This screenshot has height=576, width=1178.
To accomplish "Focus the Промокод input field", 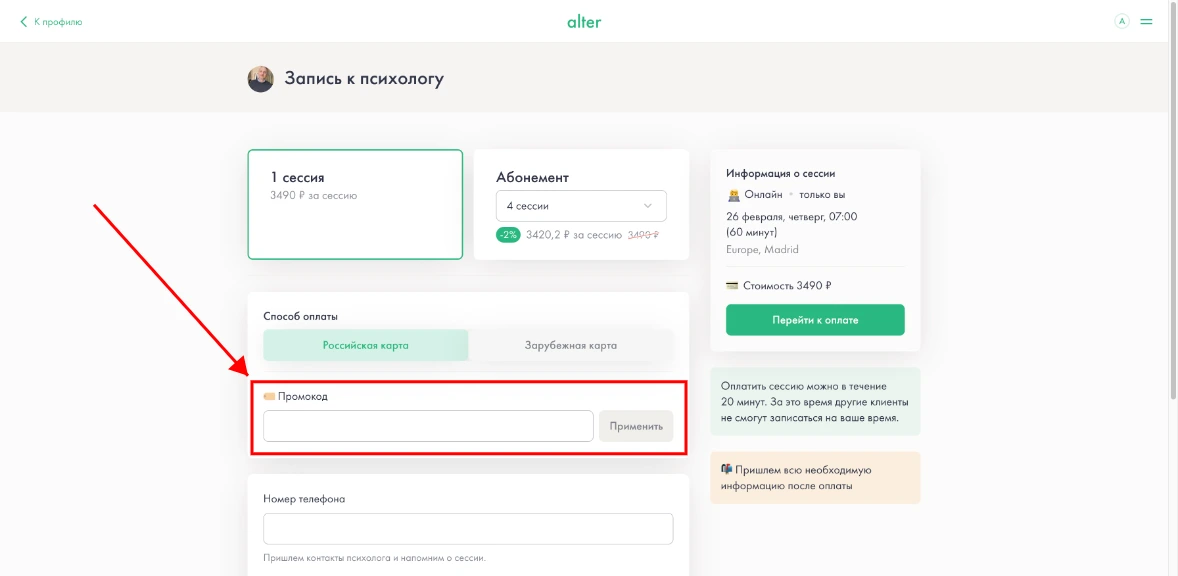I will click(x=428, y=426).
